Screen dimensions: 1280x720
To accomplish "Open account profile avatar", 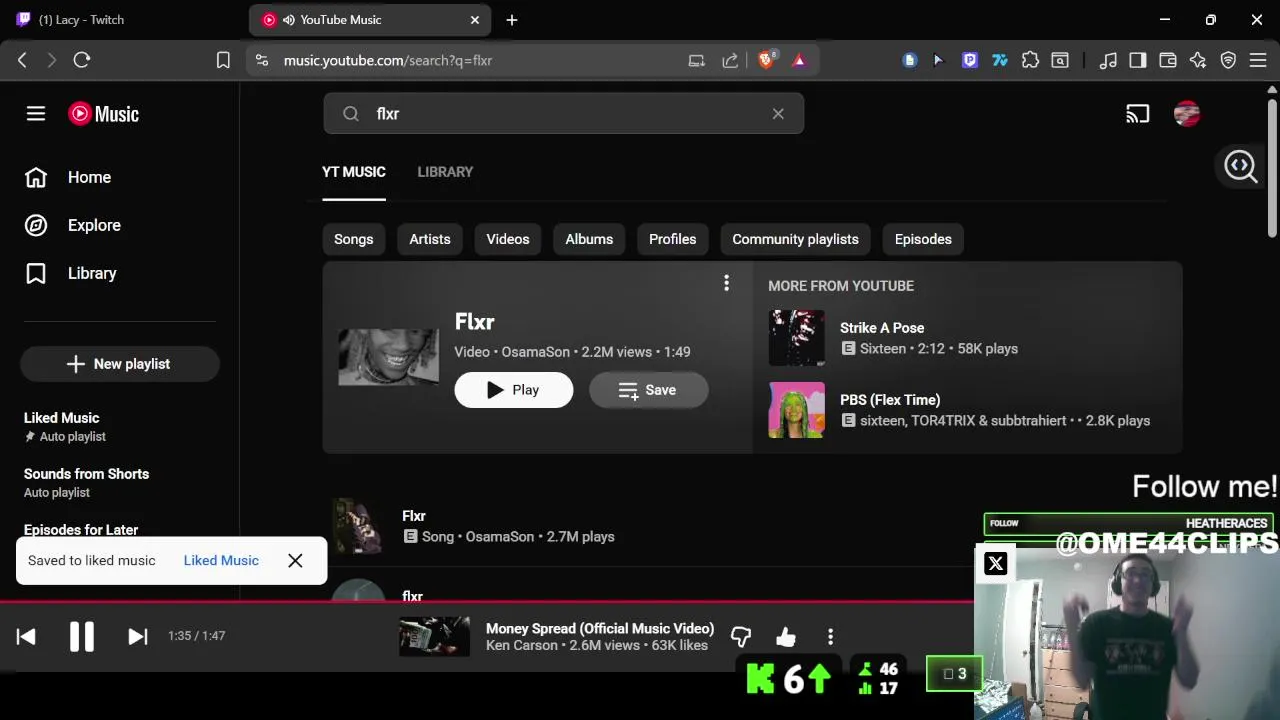I will pos(1187,114).
